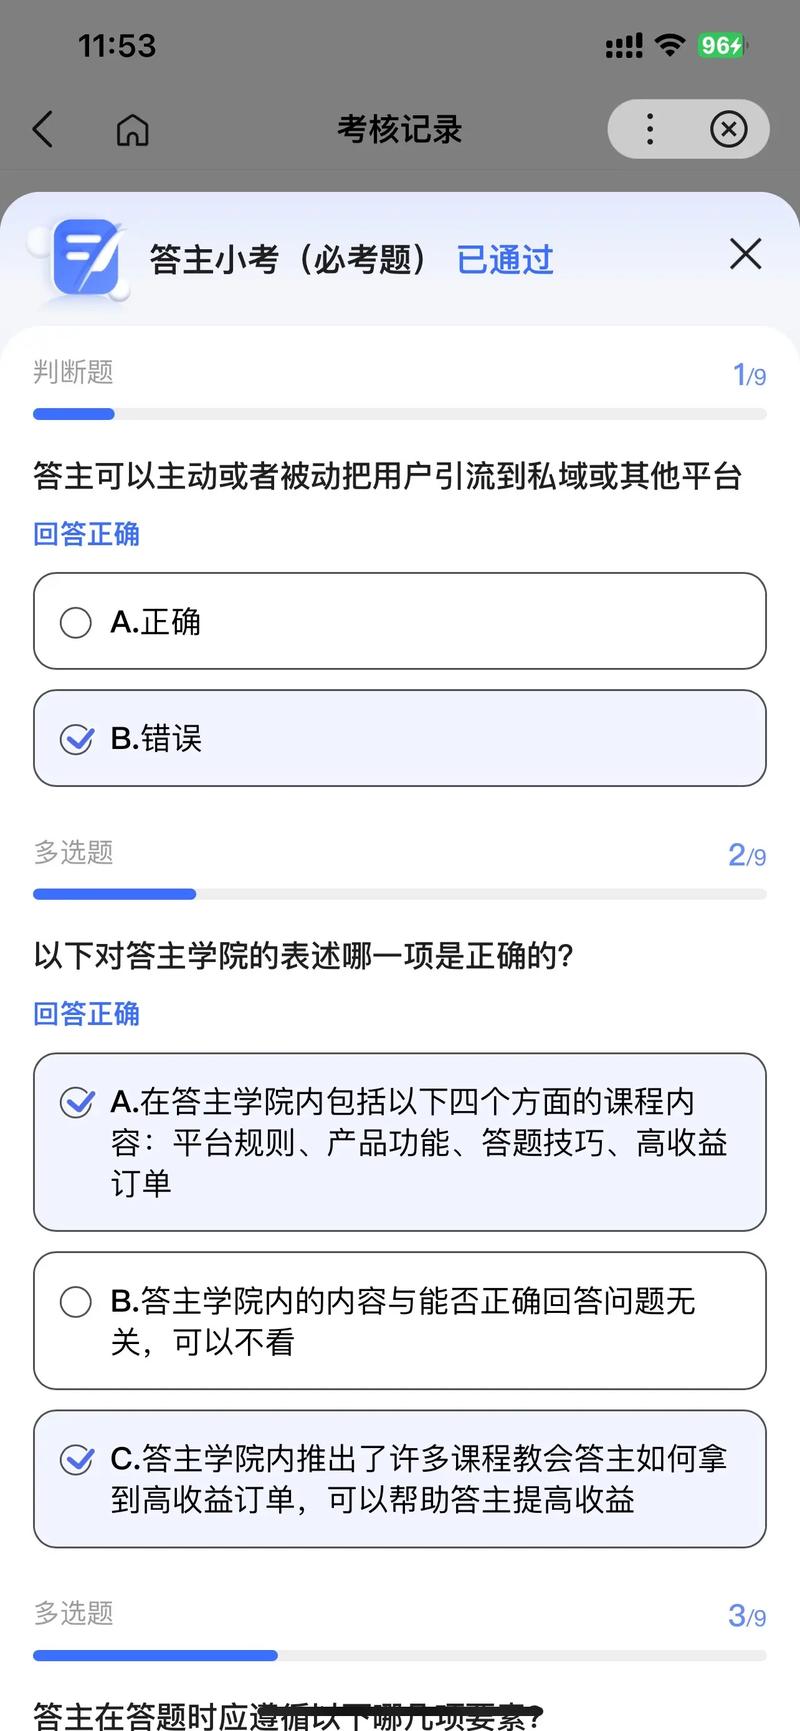Tap the Wi-Fi status icon
Viewport: 800px width, 1731px height.
669,45
